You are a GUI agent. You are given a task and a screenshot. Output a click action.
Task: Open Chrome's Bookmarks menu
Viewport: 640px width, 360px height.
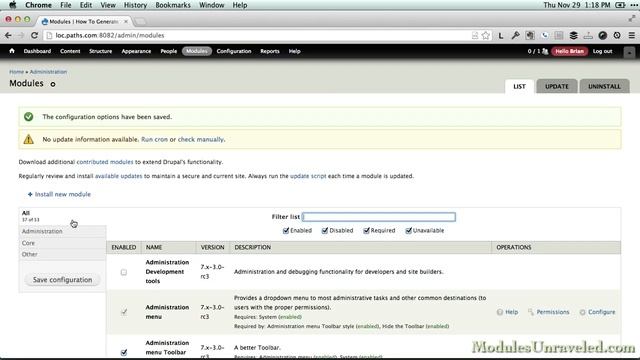point(173,5)
